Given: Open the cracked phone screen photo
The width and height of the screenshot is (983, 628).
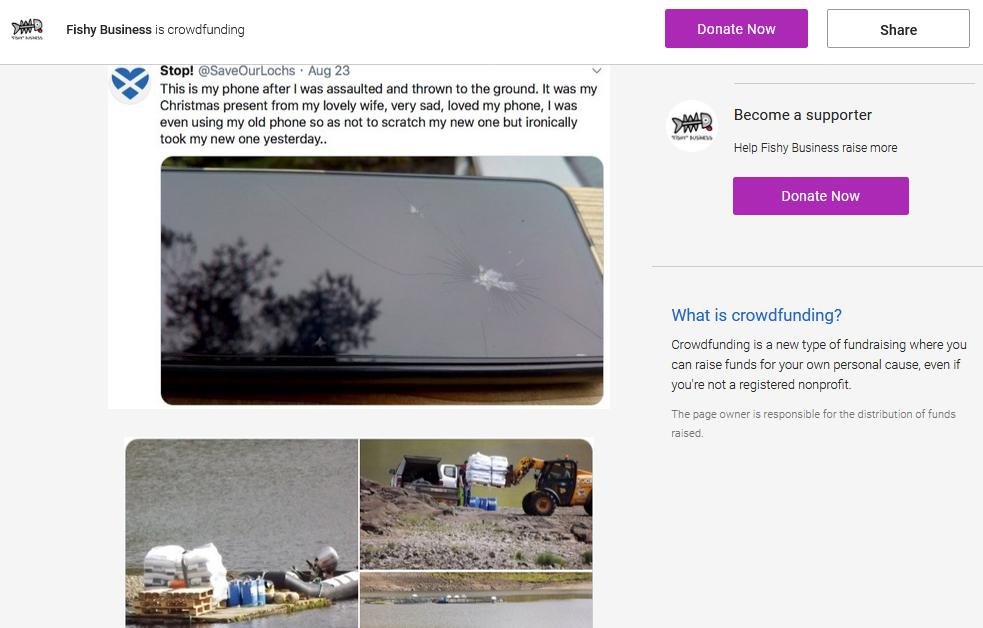Looking at the screenshot, I should tap(382, 280).
